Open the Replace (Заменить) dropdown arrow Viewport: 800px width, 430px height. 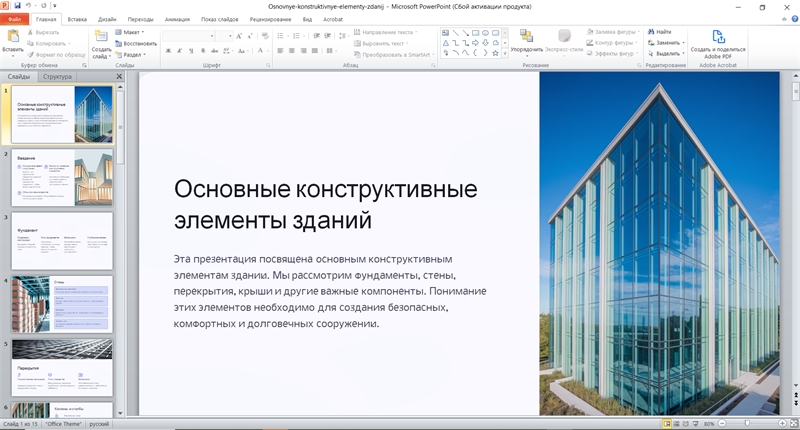(683, 43)
